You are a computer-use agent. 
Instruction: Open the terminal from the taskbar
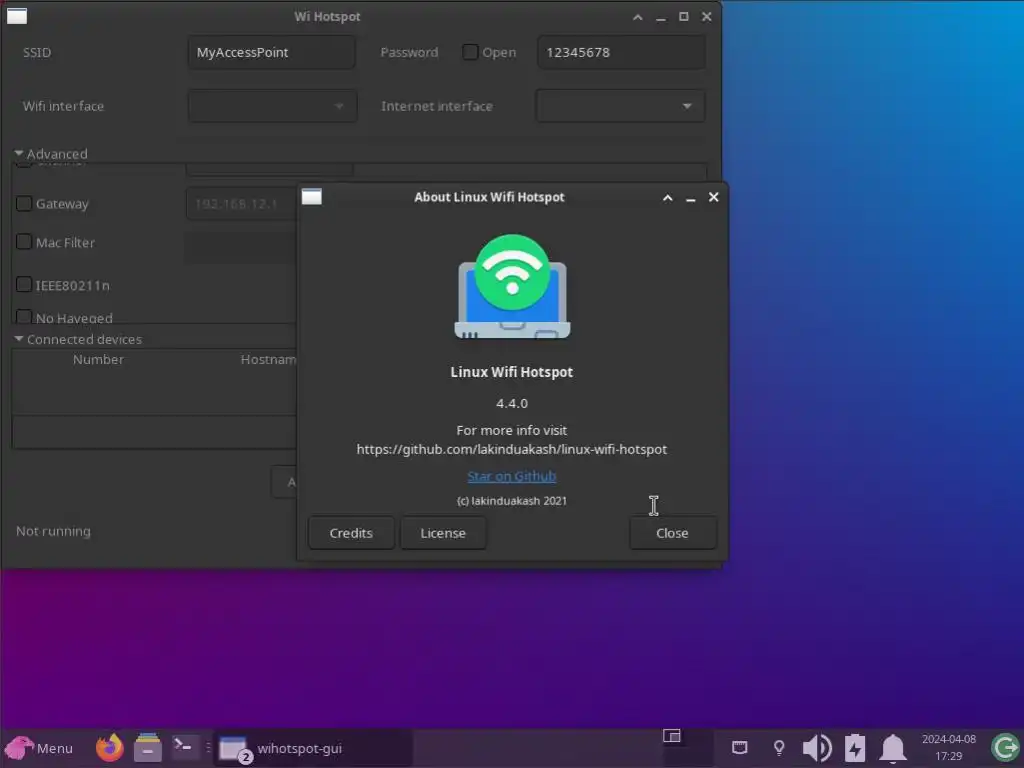point(184,746)
